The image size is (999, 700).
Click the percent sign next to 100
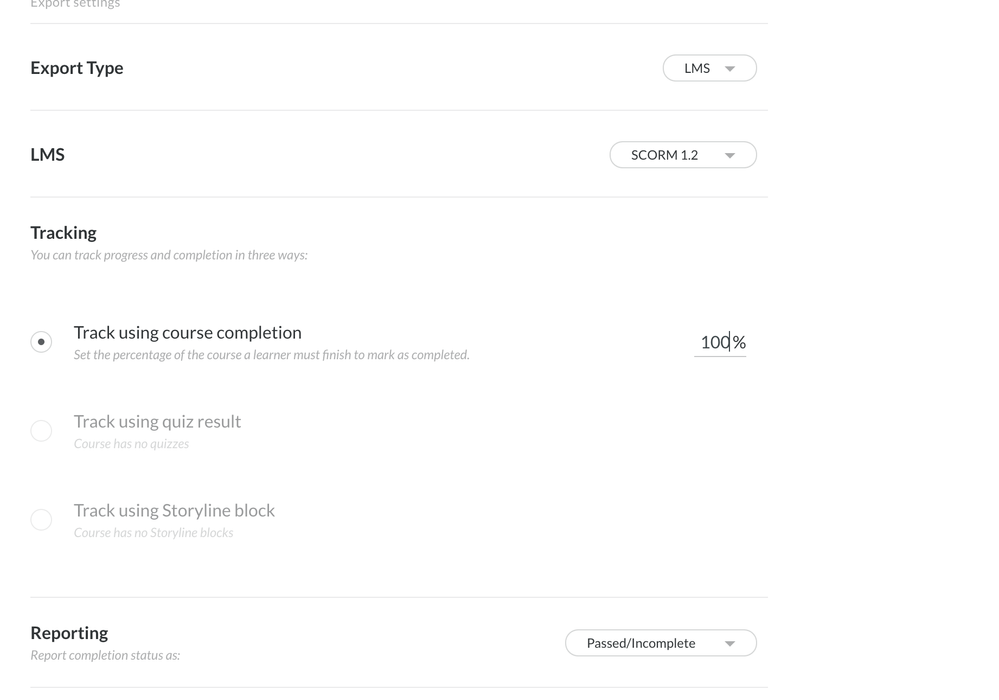[x=739, y=343]
